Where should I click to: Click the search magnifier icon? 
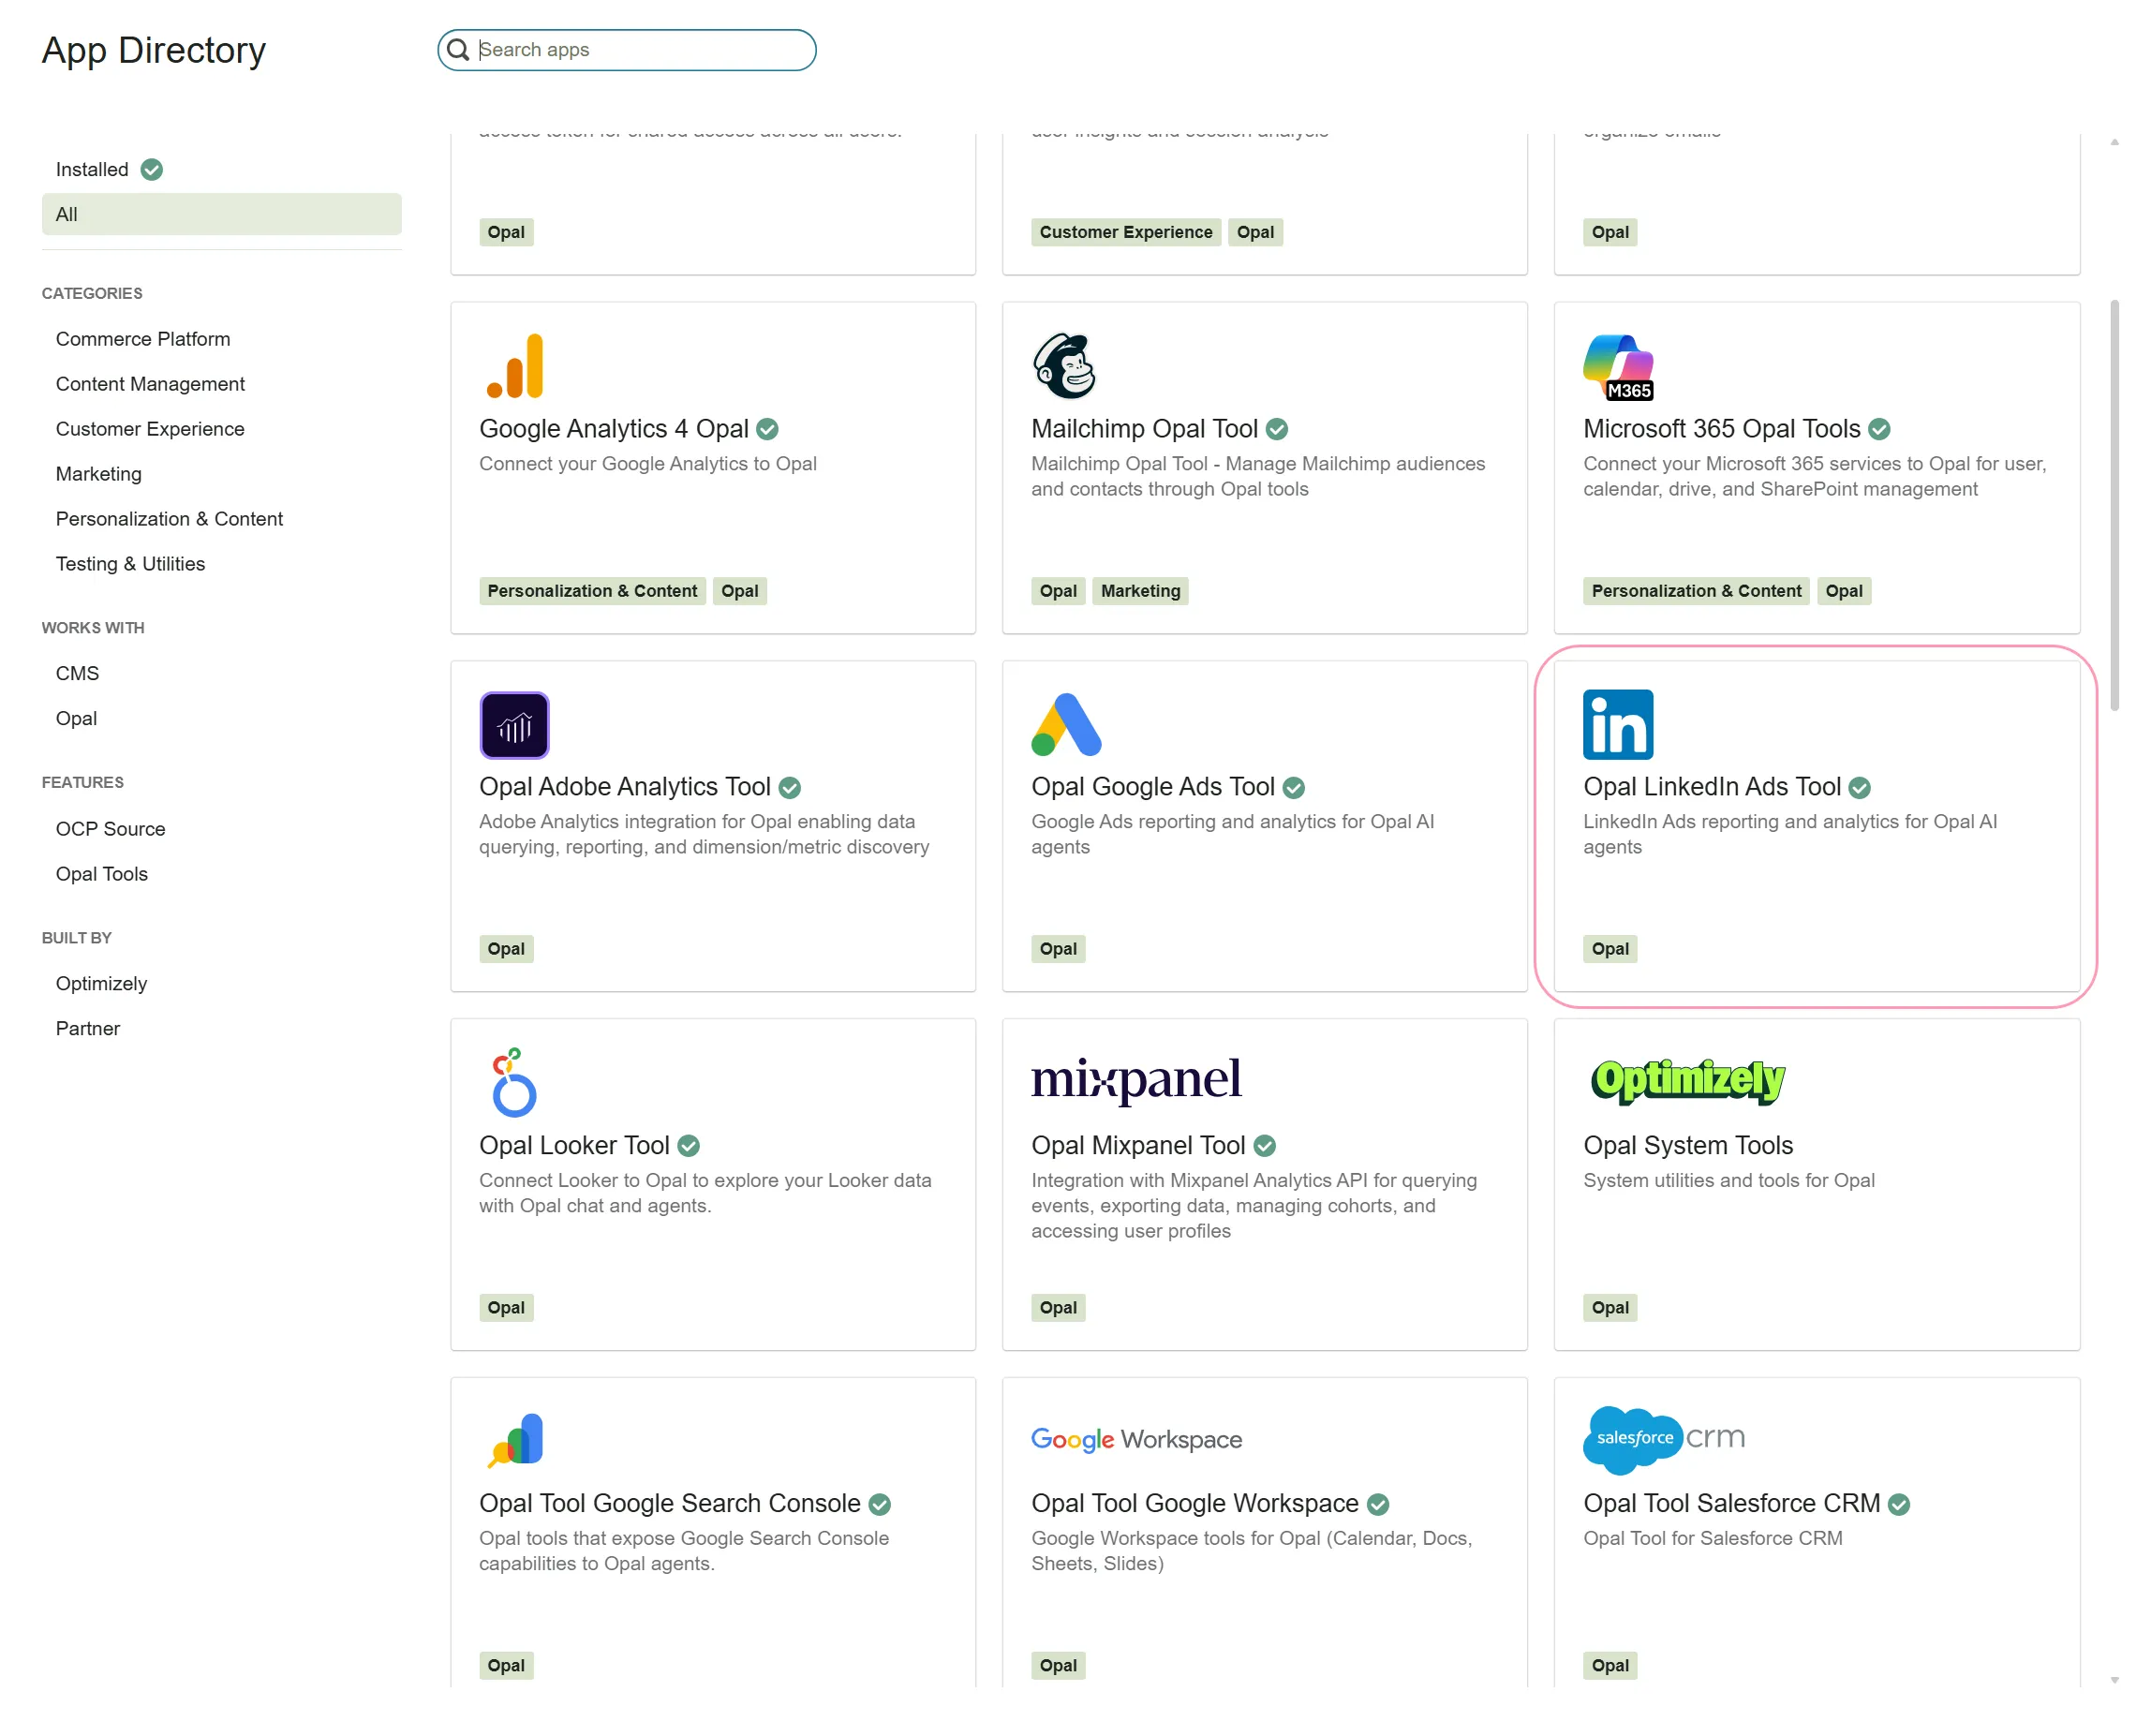pyautogui.click(x=458, y=50)
